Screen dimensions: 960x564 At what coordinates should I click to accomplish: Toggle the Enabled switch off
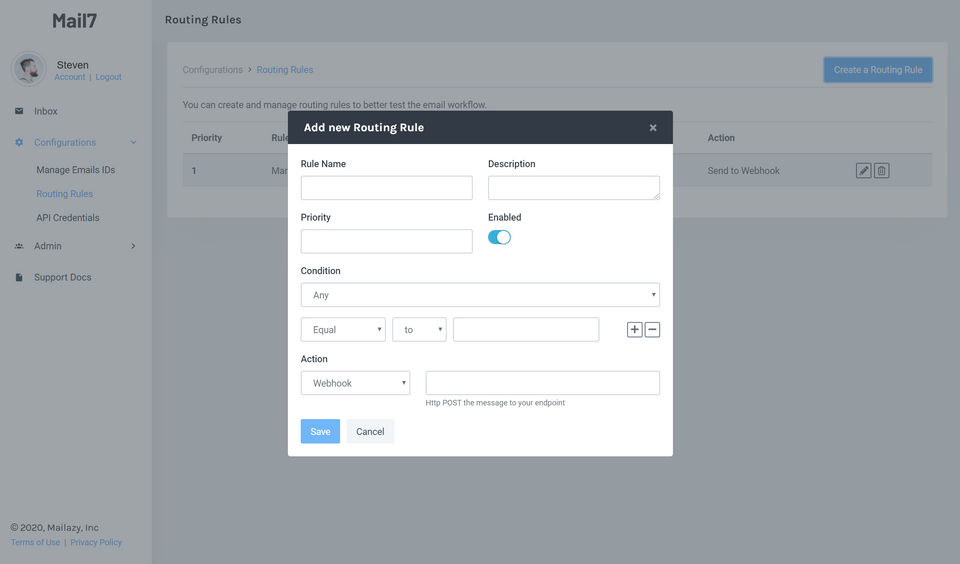click(499, 237)
